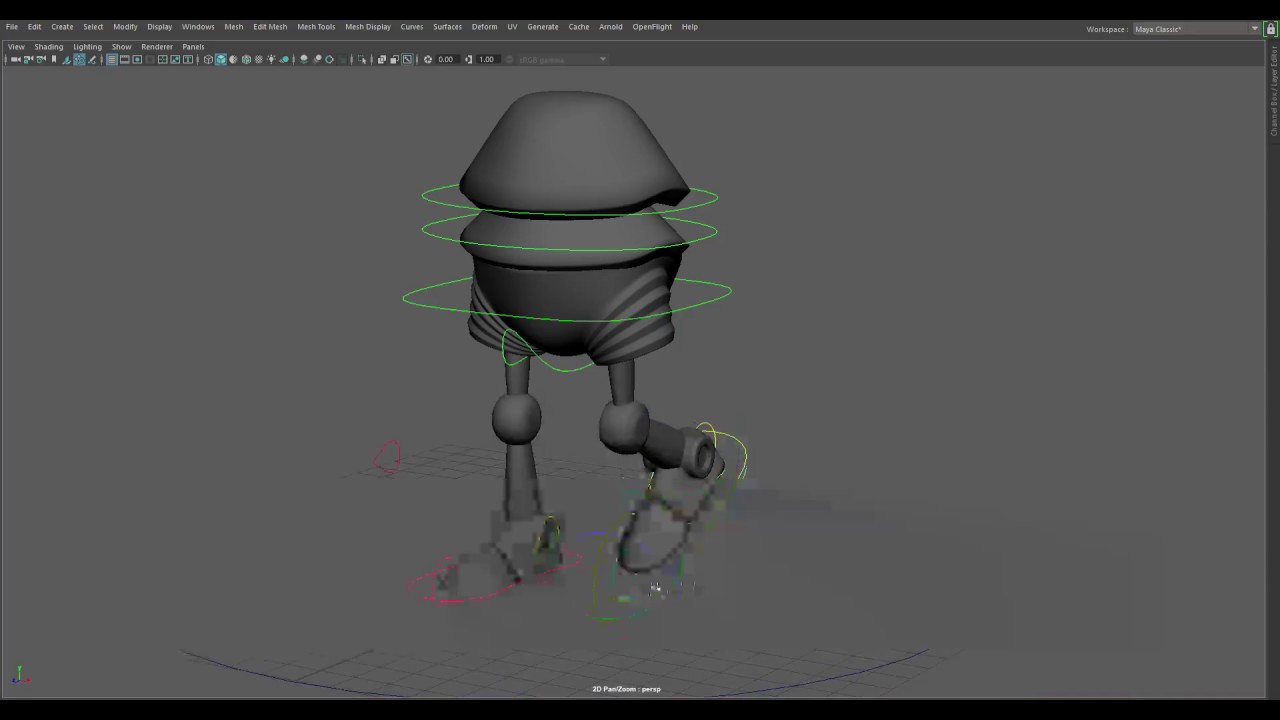
Task: Click the Textured checker icon
Action: [x=258, y=59]
